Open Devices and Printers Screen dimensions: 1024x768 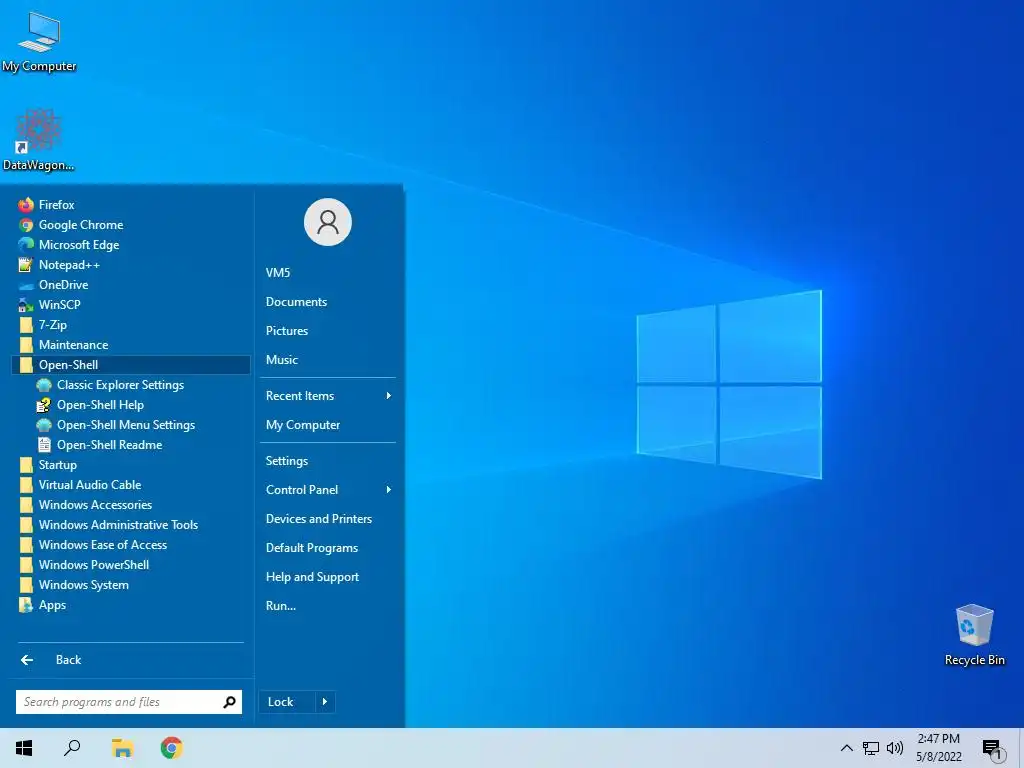click(x=328, y=519)
